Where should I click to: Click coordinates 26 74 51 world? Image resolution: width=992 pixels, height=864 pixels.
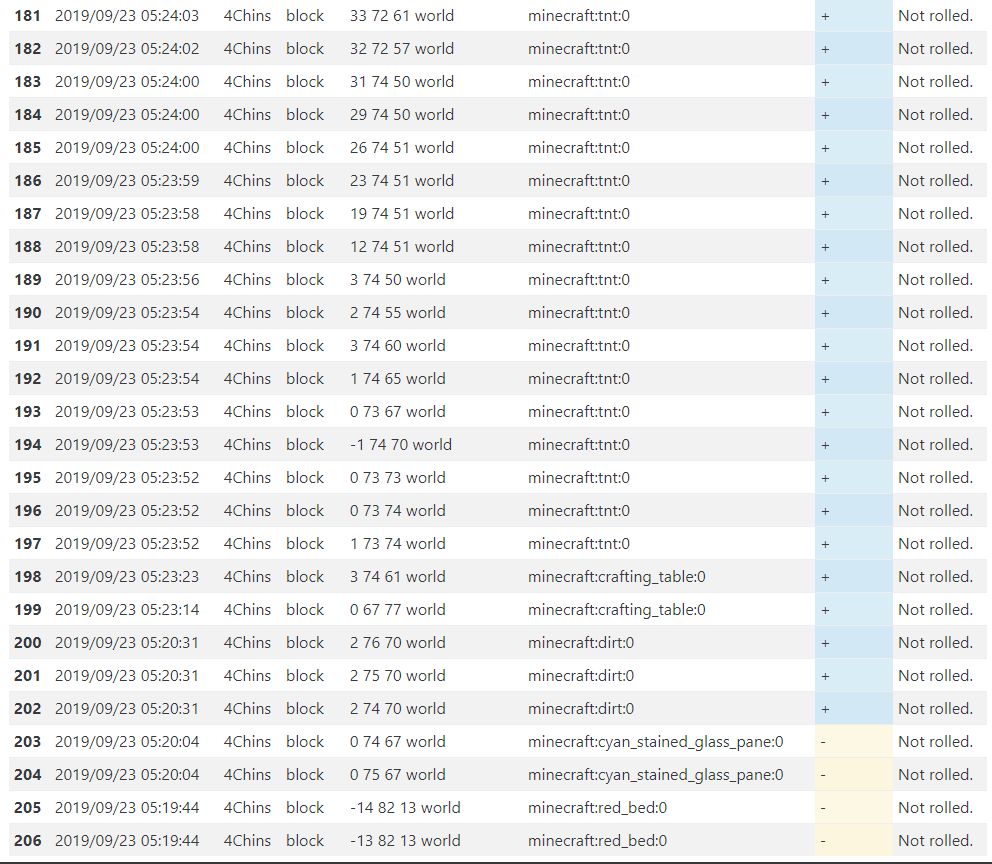tap(402, 147)
